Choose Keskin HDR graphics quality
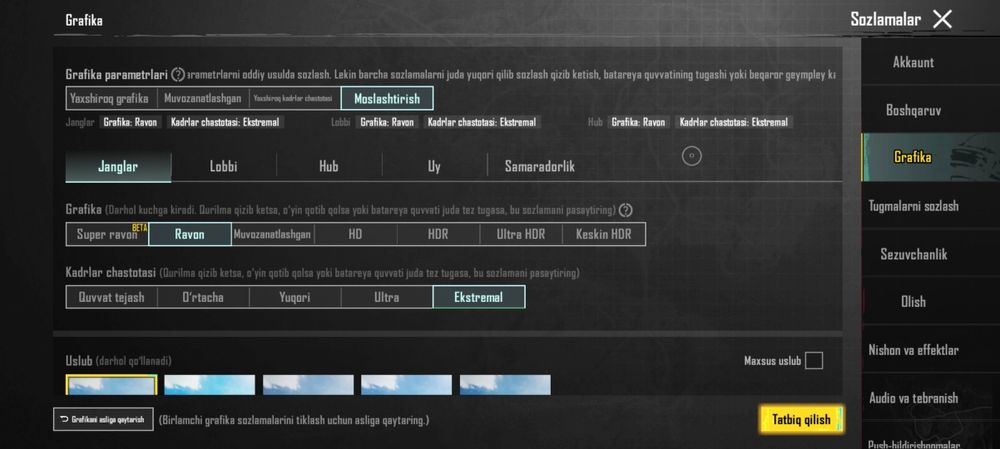Image resolution: width=1000 pixels, height=449 pixels. pyautogui.click(x=603, y=234)
